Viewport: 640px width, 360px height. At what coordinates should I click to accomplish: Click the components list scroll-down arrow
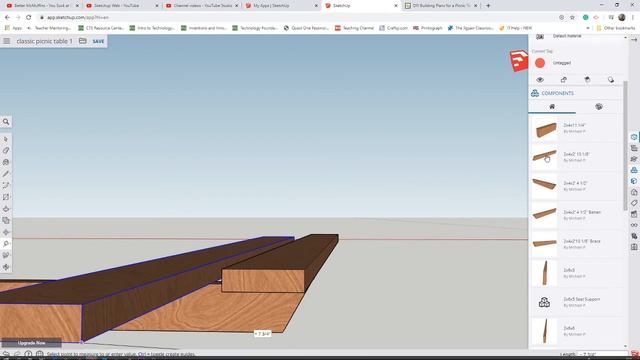point(625,346)
